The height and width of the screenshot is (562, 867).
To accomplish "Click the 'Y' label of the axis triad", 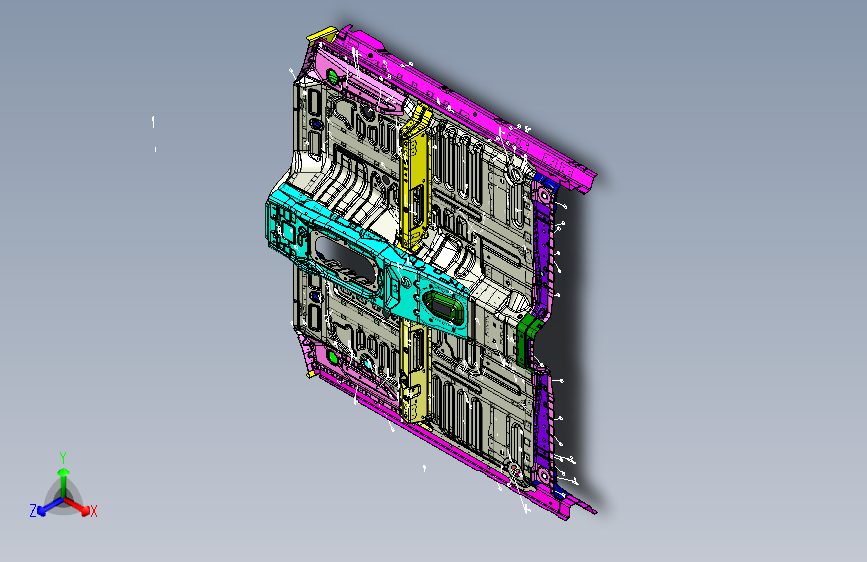I will (x=63, y=458).
